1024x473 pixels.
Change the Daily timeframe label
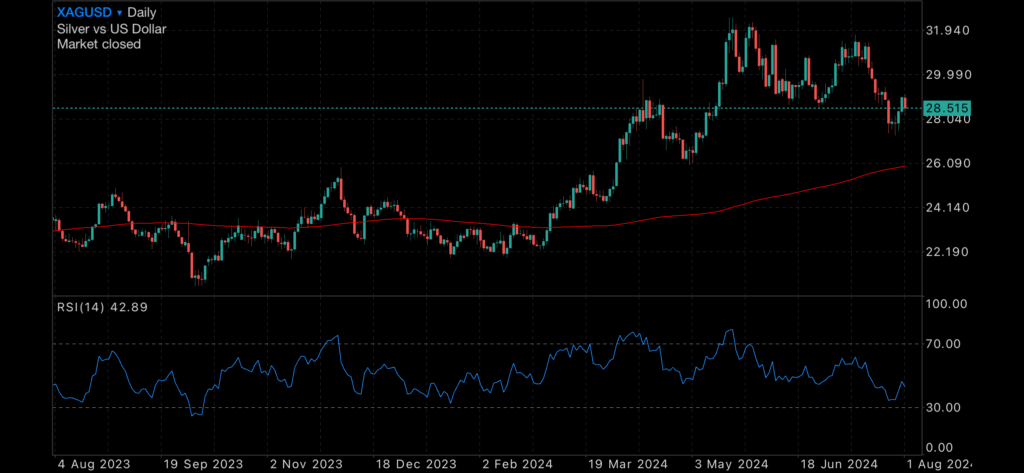point(142,12)
